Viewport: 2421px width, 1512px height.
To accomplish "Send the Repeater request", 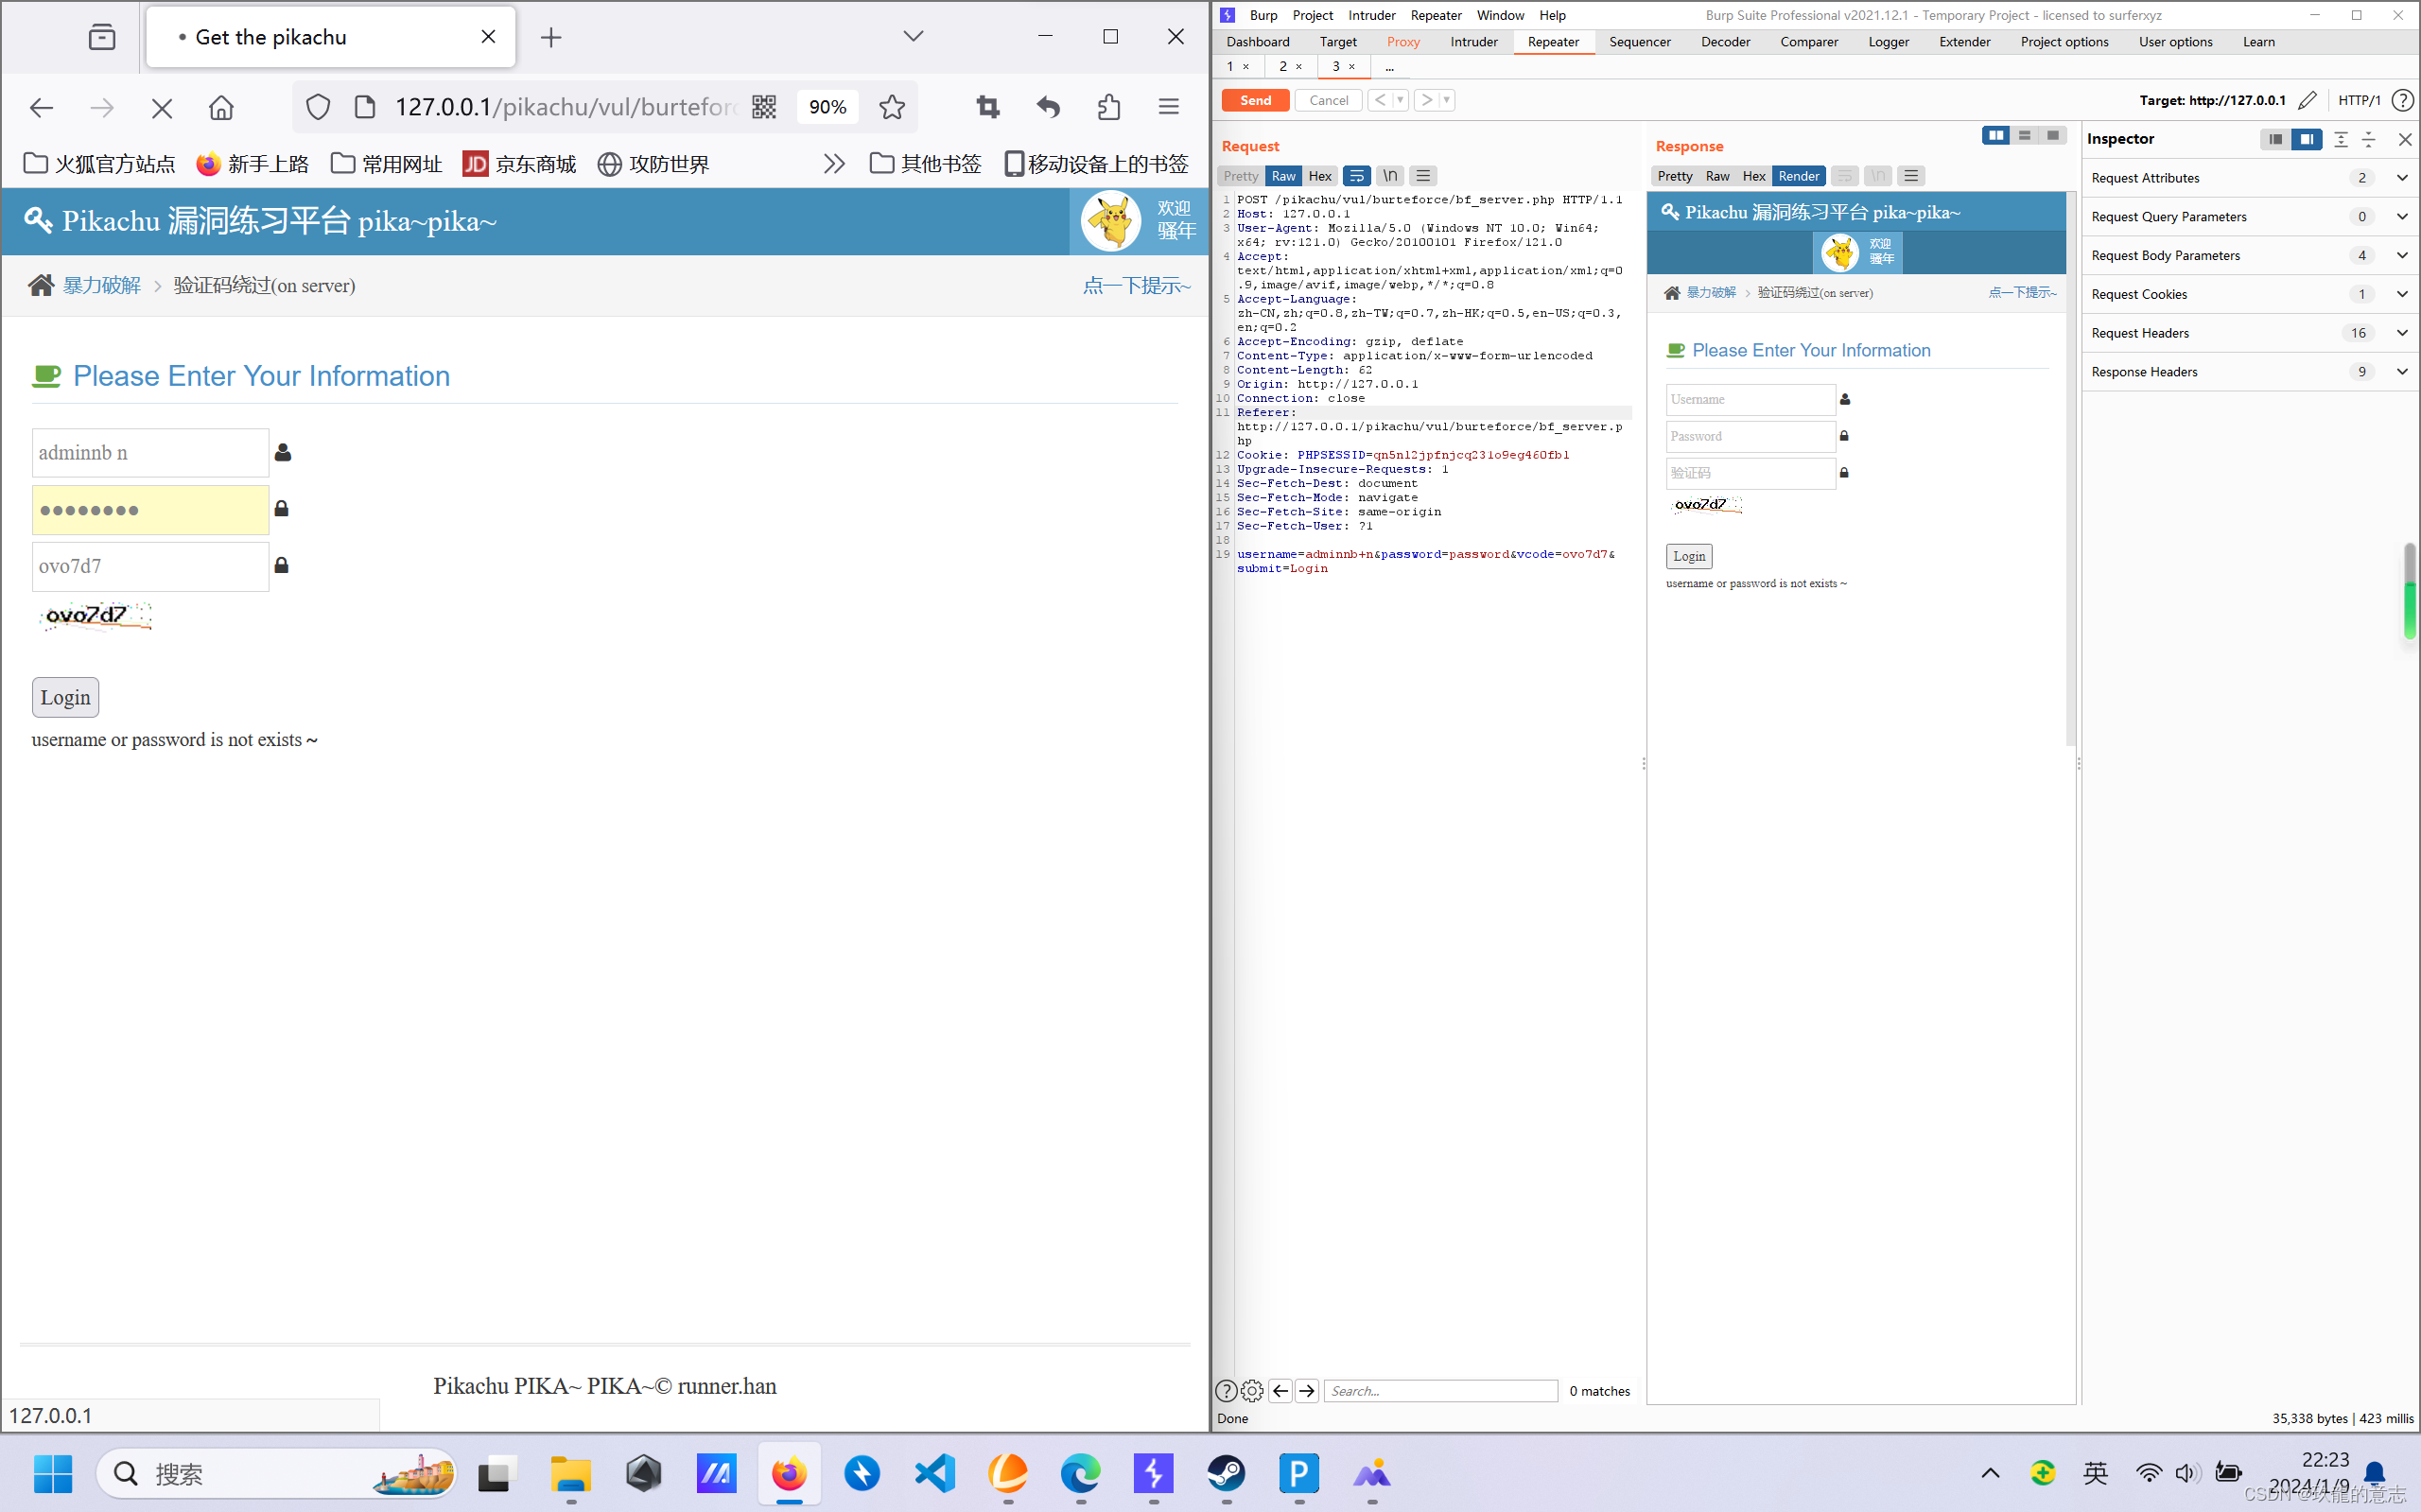I will click(x=1255, y=100).
